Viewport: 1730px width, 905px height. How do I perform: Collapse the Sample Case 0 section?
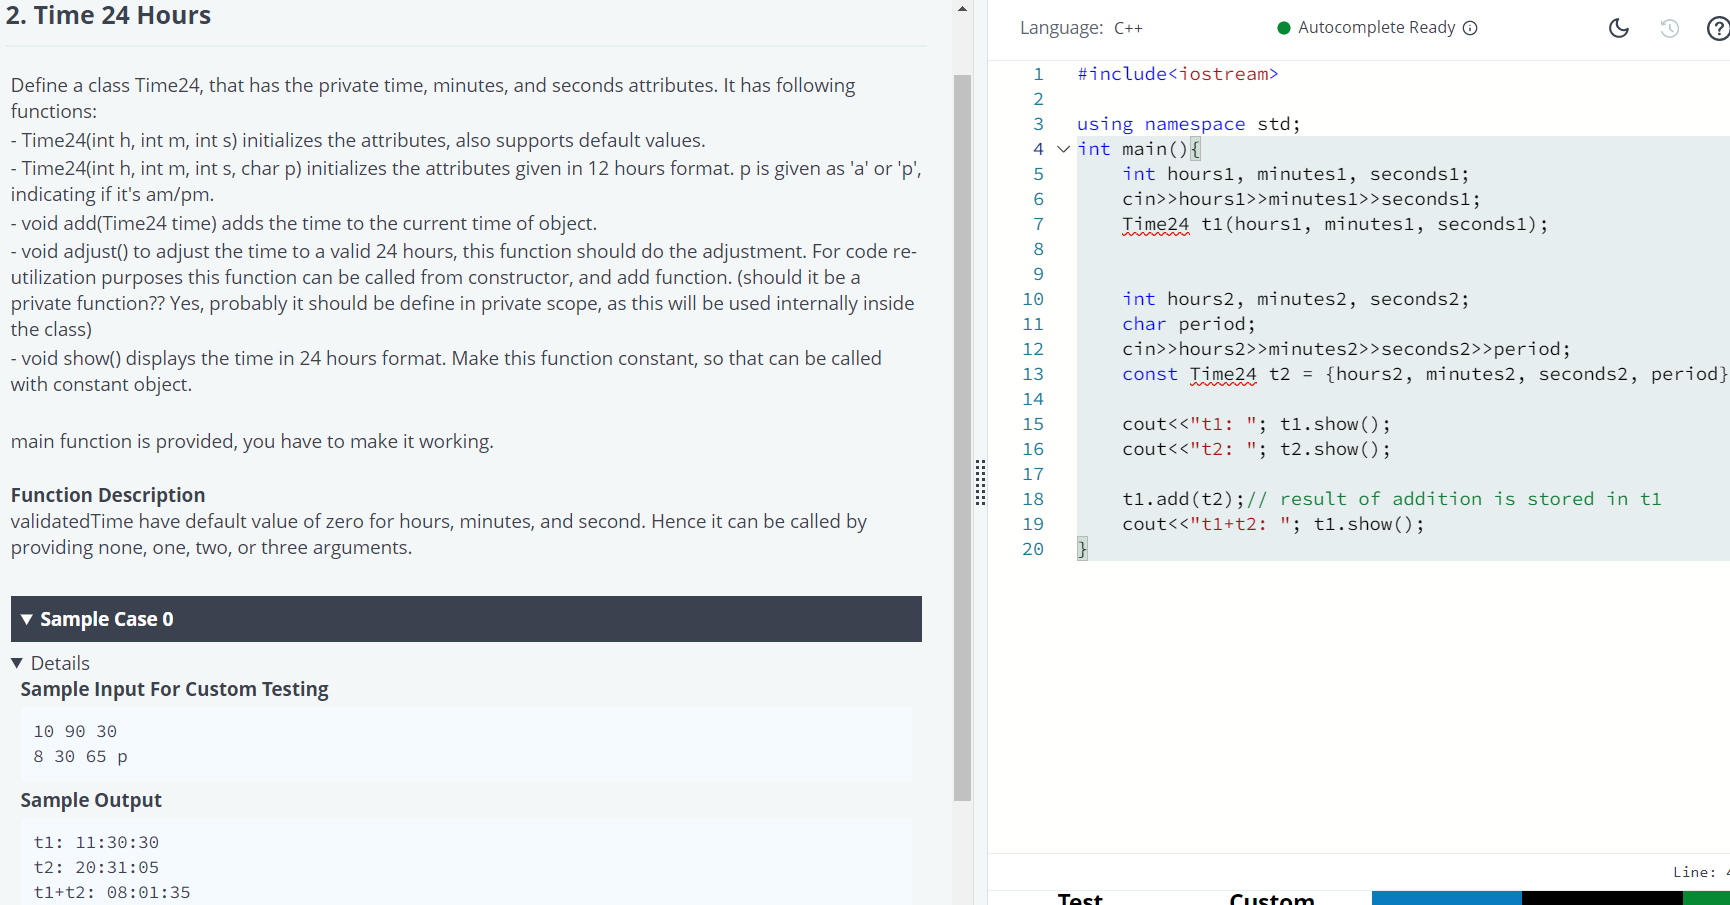click(466, 619)
